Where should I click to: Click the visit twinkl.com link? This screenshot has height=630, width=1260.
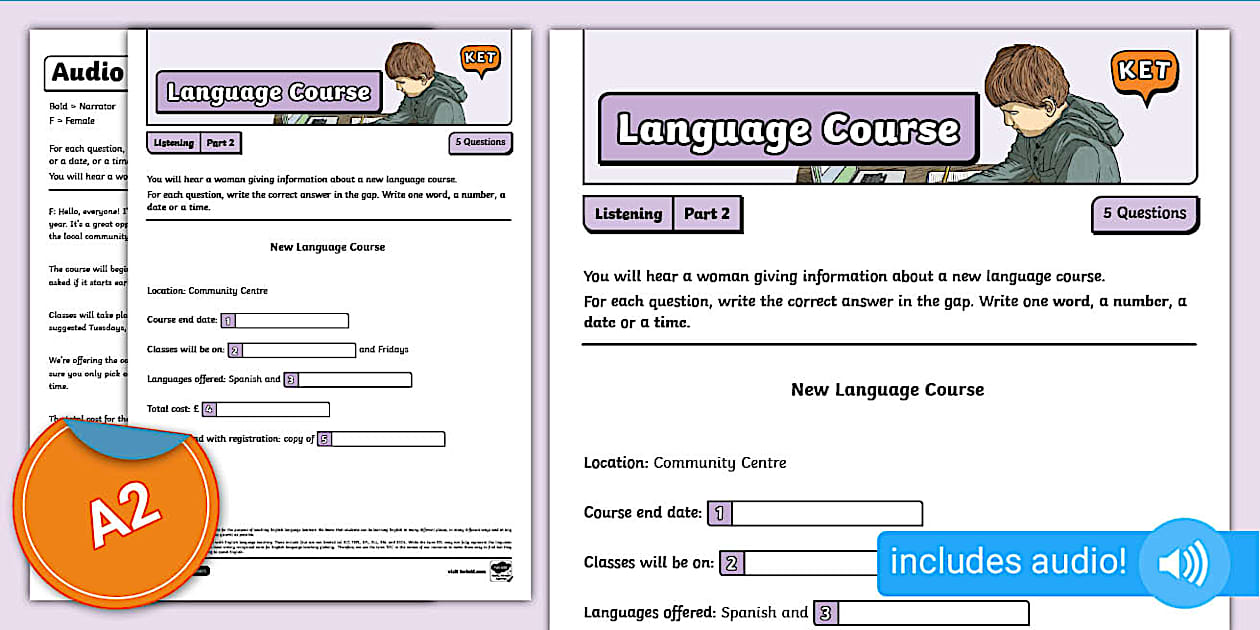[x=465, y=571]
